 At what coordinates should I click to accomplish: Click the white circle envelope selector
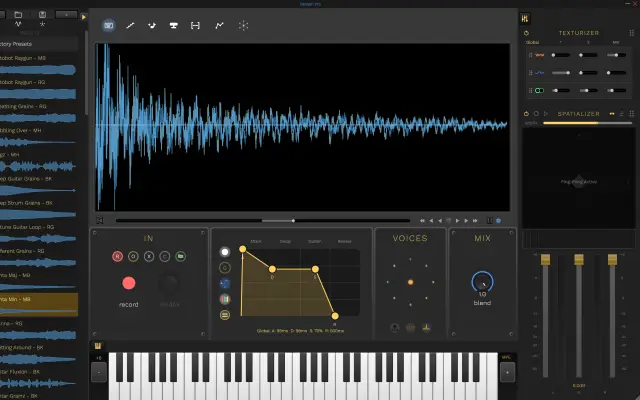click(x=224, y=252)
